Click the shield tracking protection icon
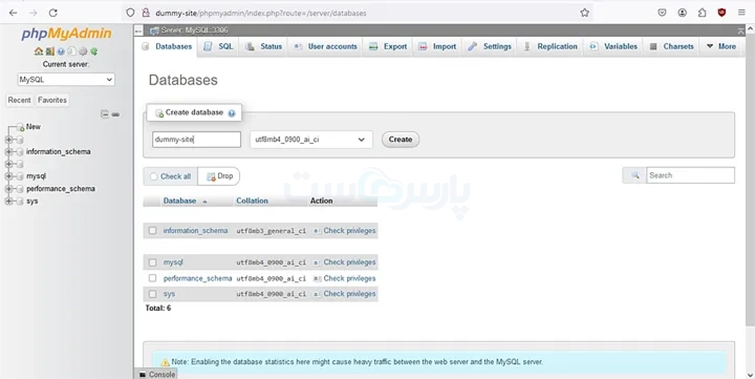 click(130, 13)
